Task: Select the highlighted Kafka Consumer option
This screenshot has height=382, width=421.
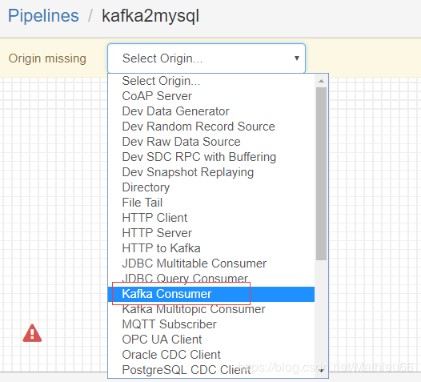Action: [211, 294]
